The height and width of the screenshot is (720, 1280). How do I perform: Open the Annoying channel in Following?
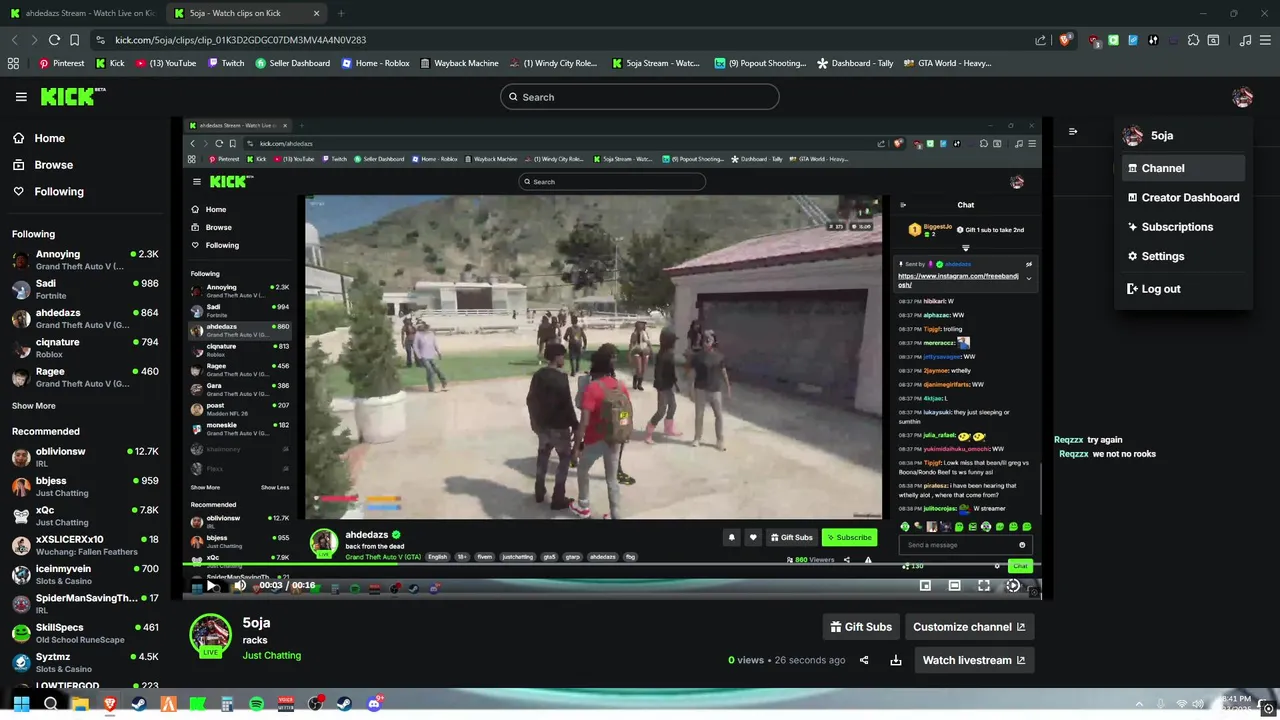[85, 260]
